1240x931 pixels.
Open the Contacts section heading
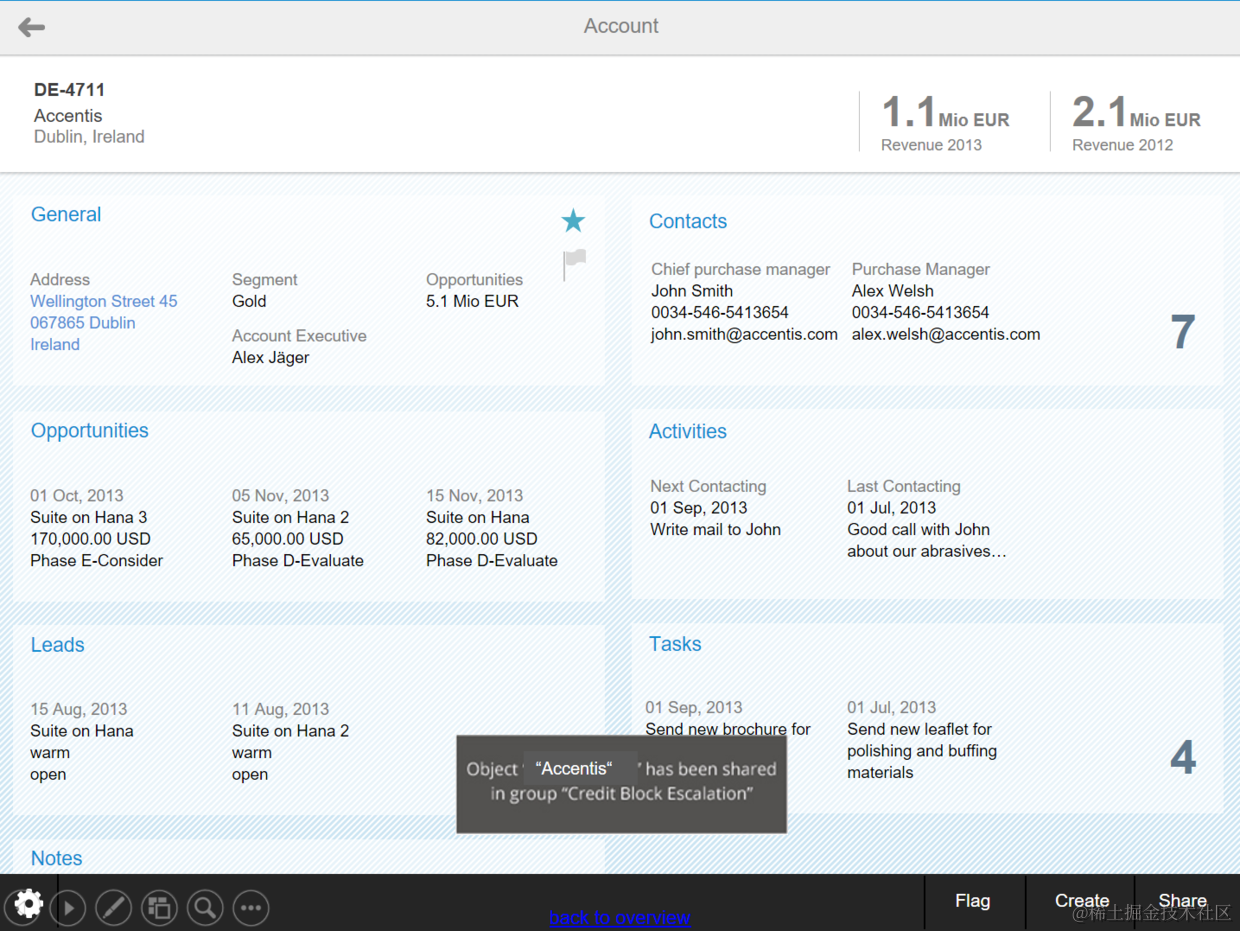[688, 222]
